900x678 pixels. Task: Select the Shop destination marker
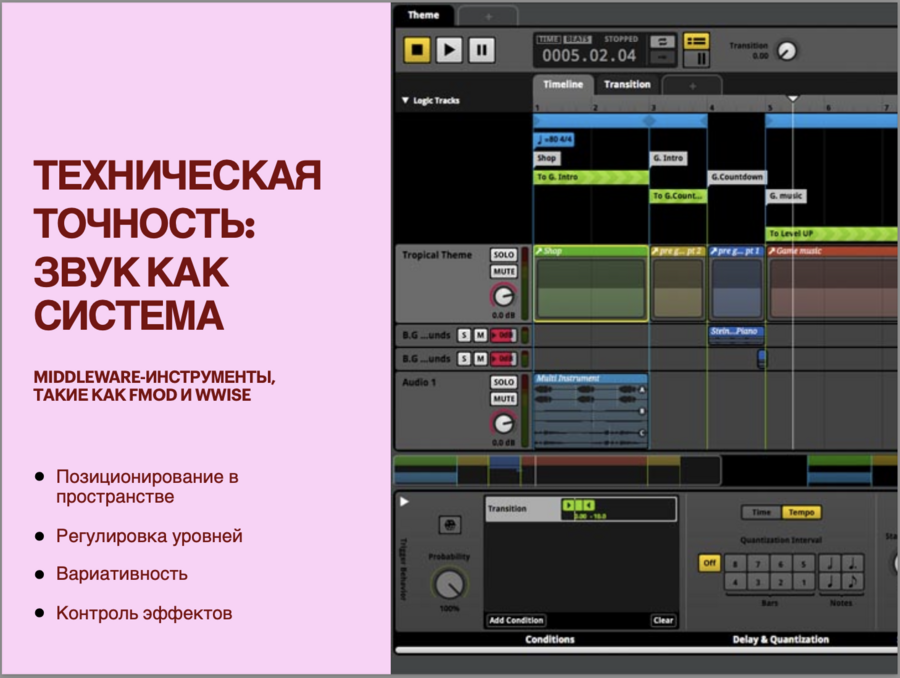pos(546,158)
